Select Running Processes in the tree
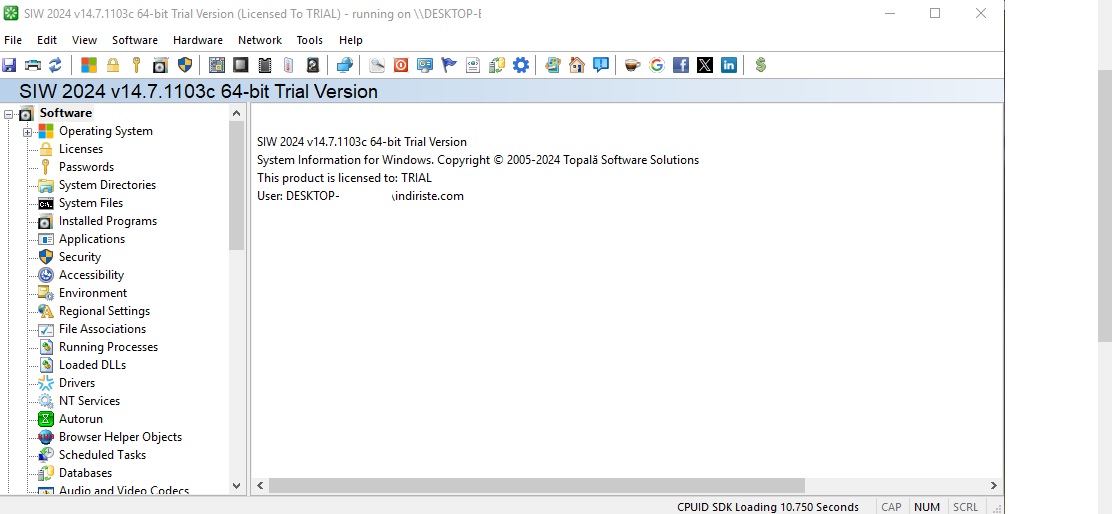Image resolution: width=1112 pixels, height=514 pixels. click(x=109, y=347)
